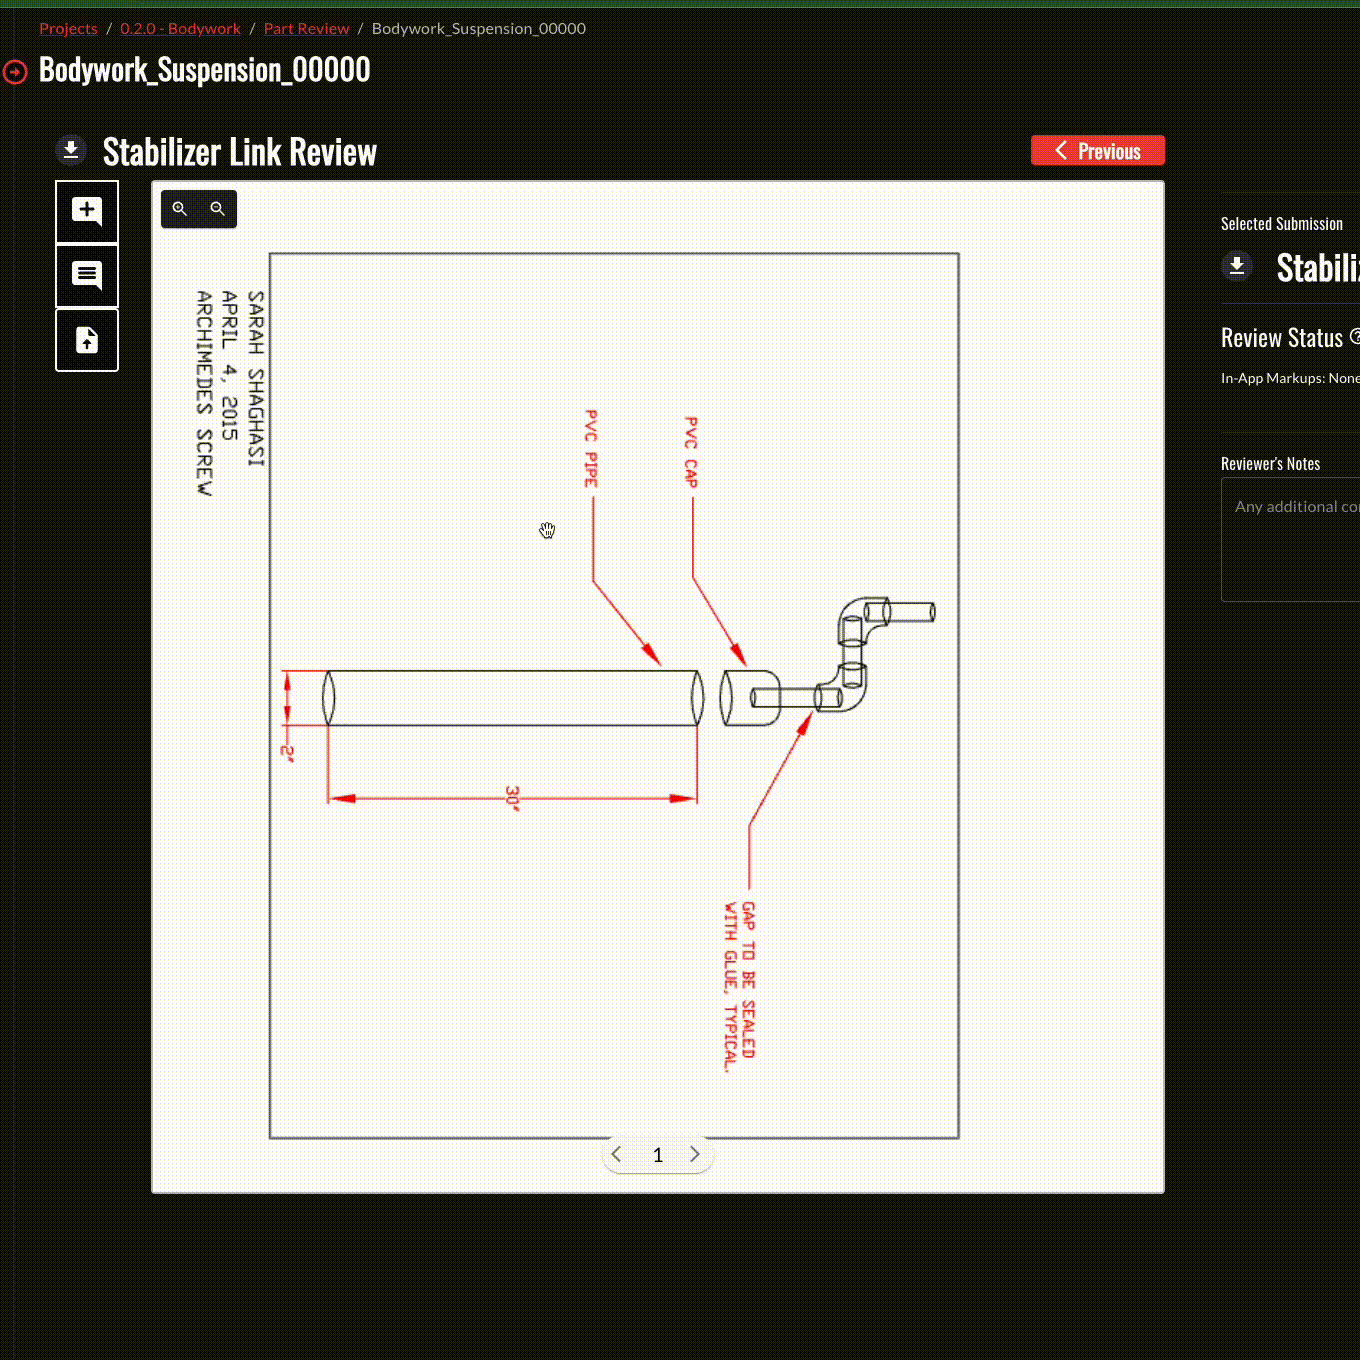This screenshot has height=1360, width=1360.
Task: Click the Previous button
Action: (1098, 151)
